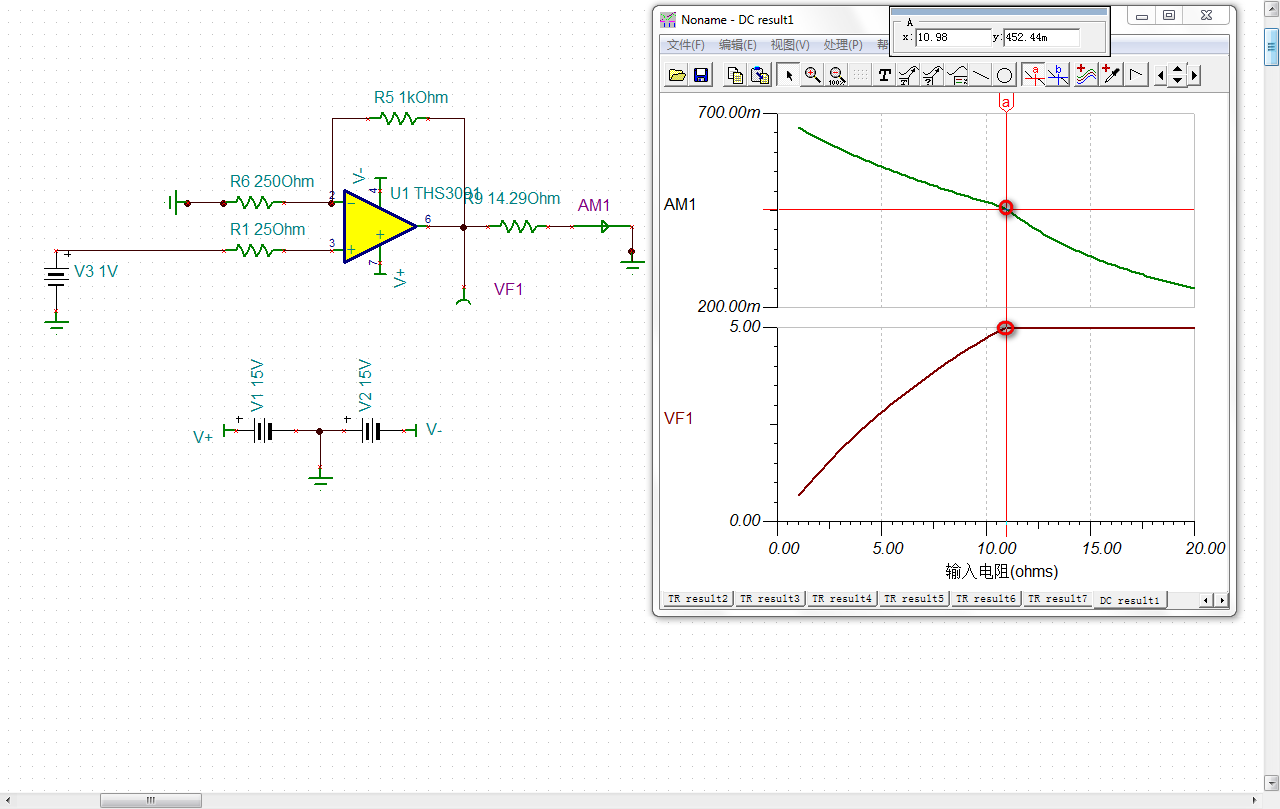The width and height of the screenshot is (1280, 809).
Task: Choose the text T annotation tool
Action: coord(884,75)
